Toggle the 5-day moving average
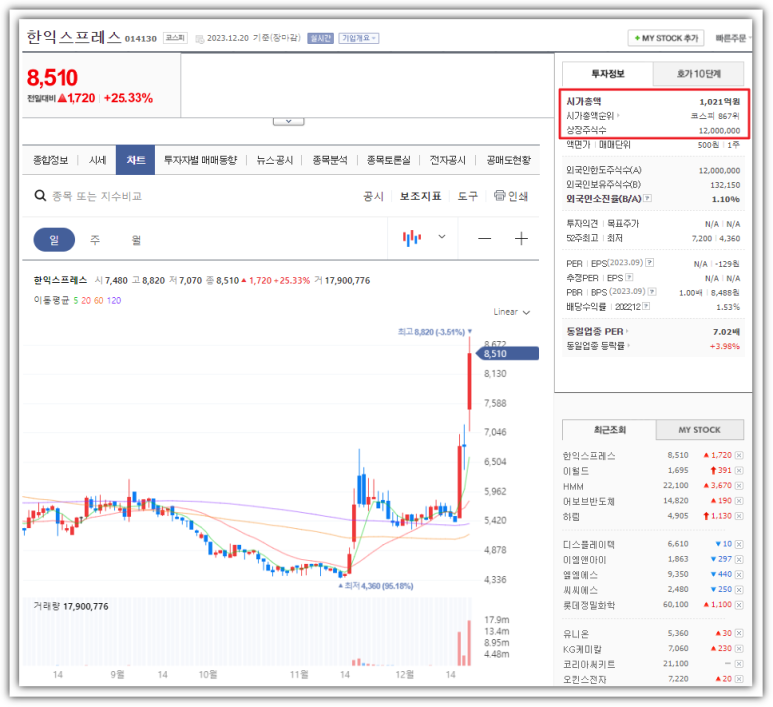 click(76, 300)
